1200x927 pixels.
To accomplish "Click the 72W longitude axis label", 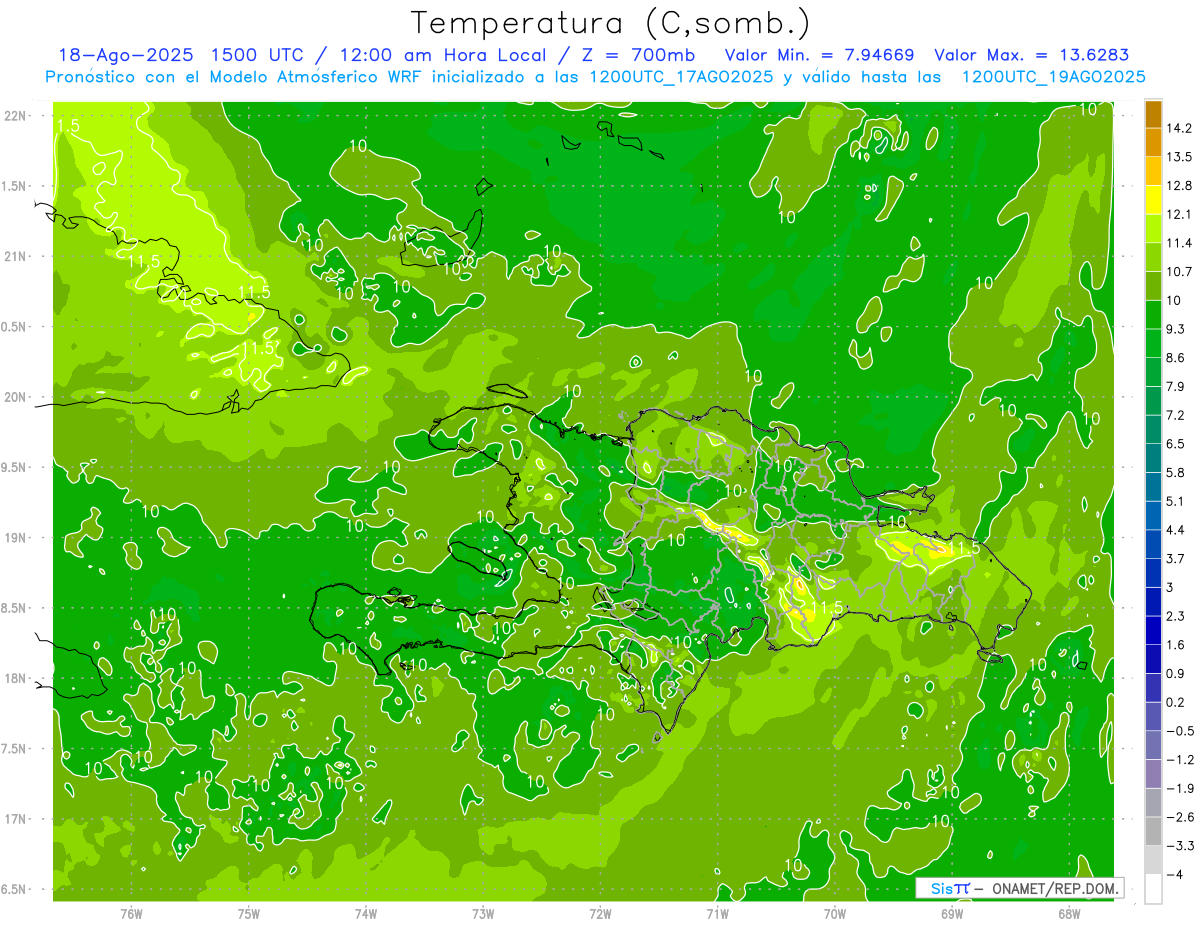I will coord(600,913).
